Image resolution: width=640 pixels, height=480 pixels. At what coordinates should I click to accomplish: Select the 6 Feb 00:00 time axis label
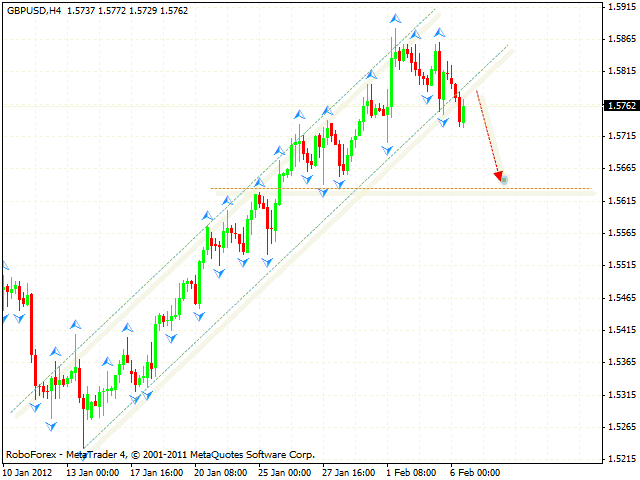tap(476, 472)
